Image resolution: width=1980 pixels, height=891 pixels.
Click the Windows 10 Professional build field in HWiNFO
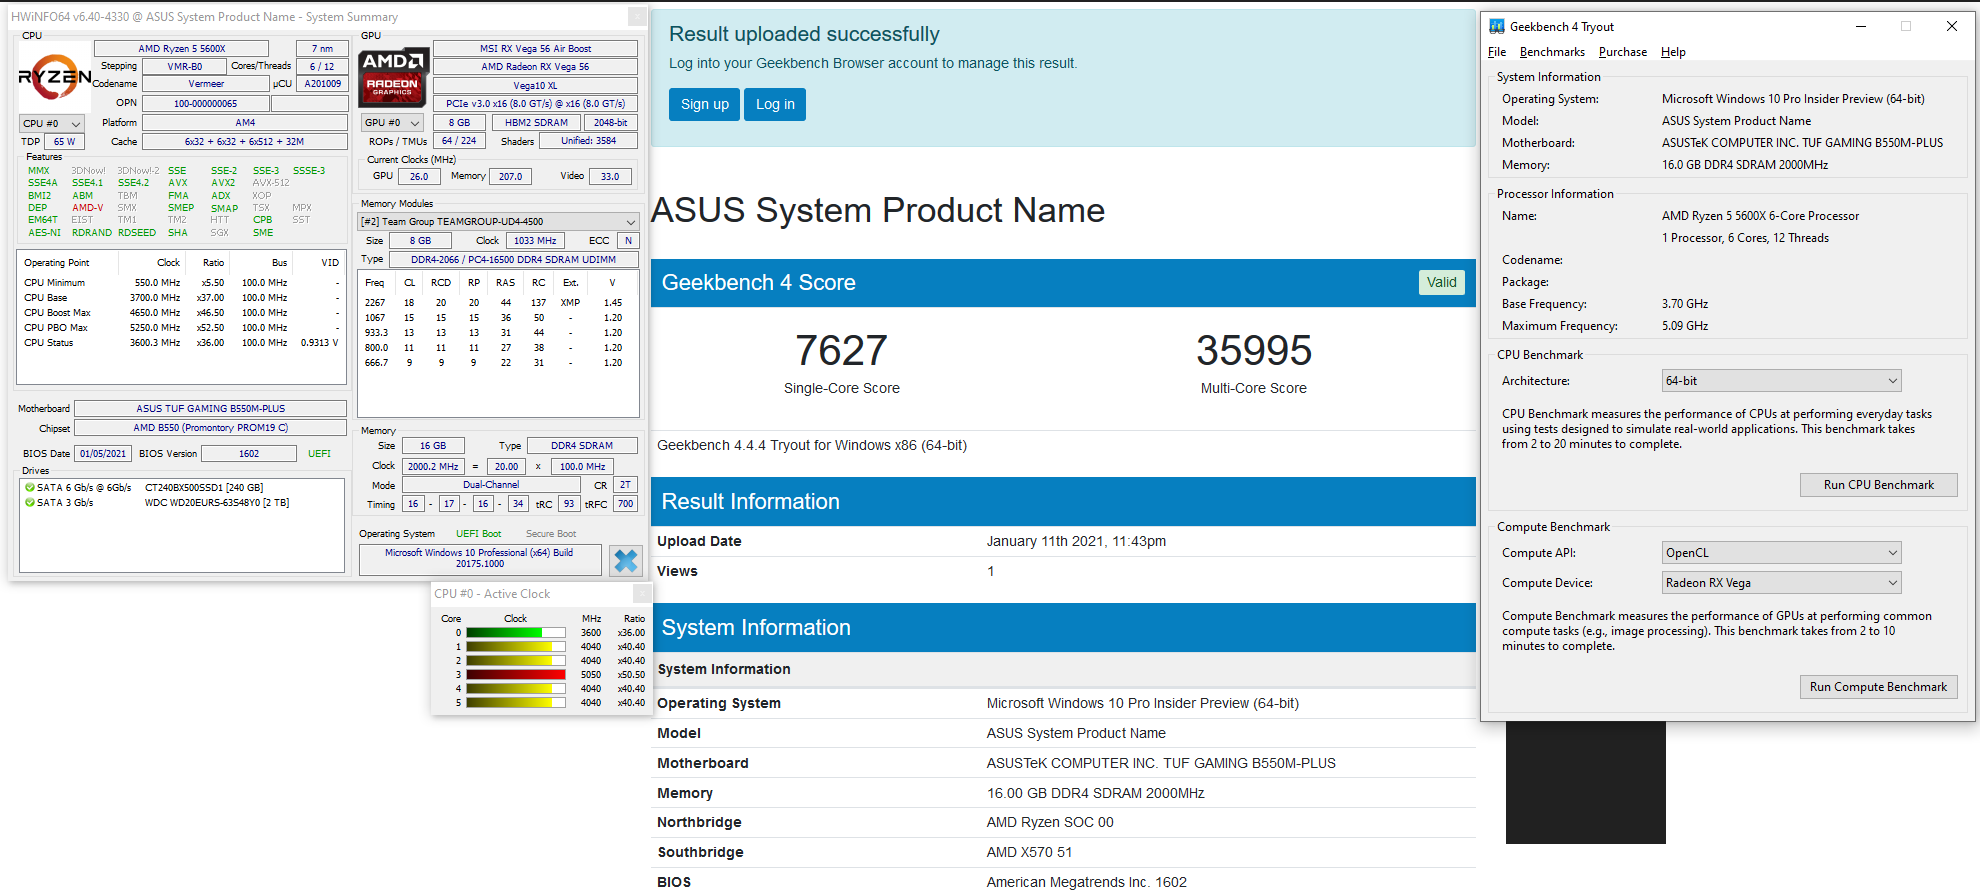pos(480,558)
